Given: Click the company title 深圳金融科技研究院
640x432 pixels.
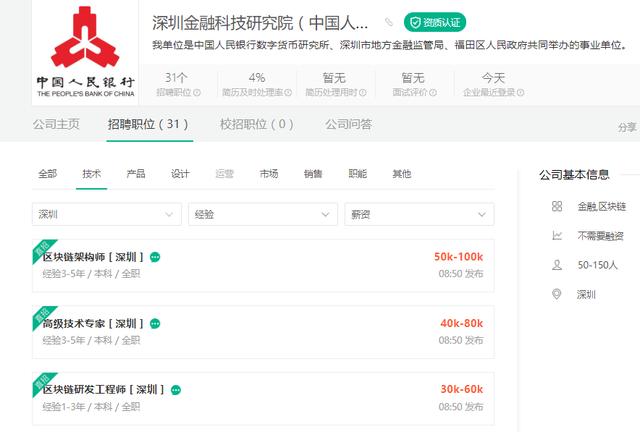Looking at the screenshot, I should (260, 23).
